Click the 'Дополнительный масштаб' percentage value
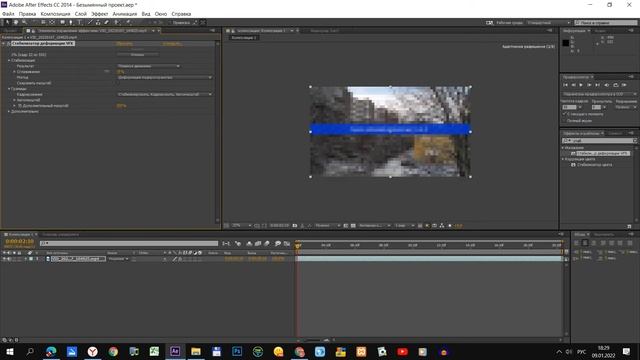 tap(121, 106)
